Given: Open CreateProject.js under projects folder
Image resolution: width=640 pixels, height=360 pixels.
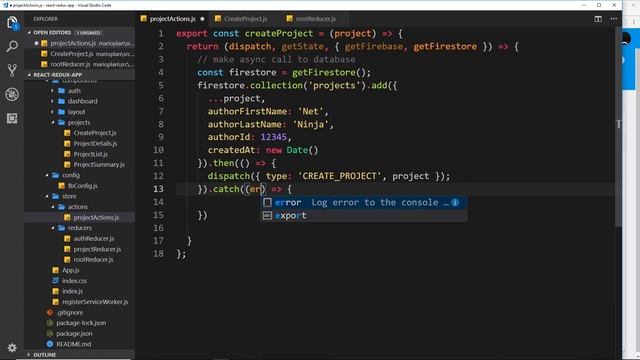Looking at the screenshot, I should 95,133.
